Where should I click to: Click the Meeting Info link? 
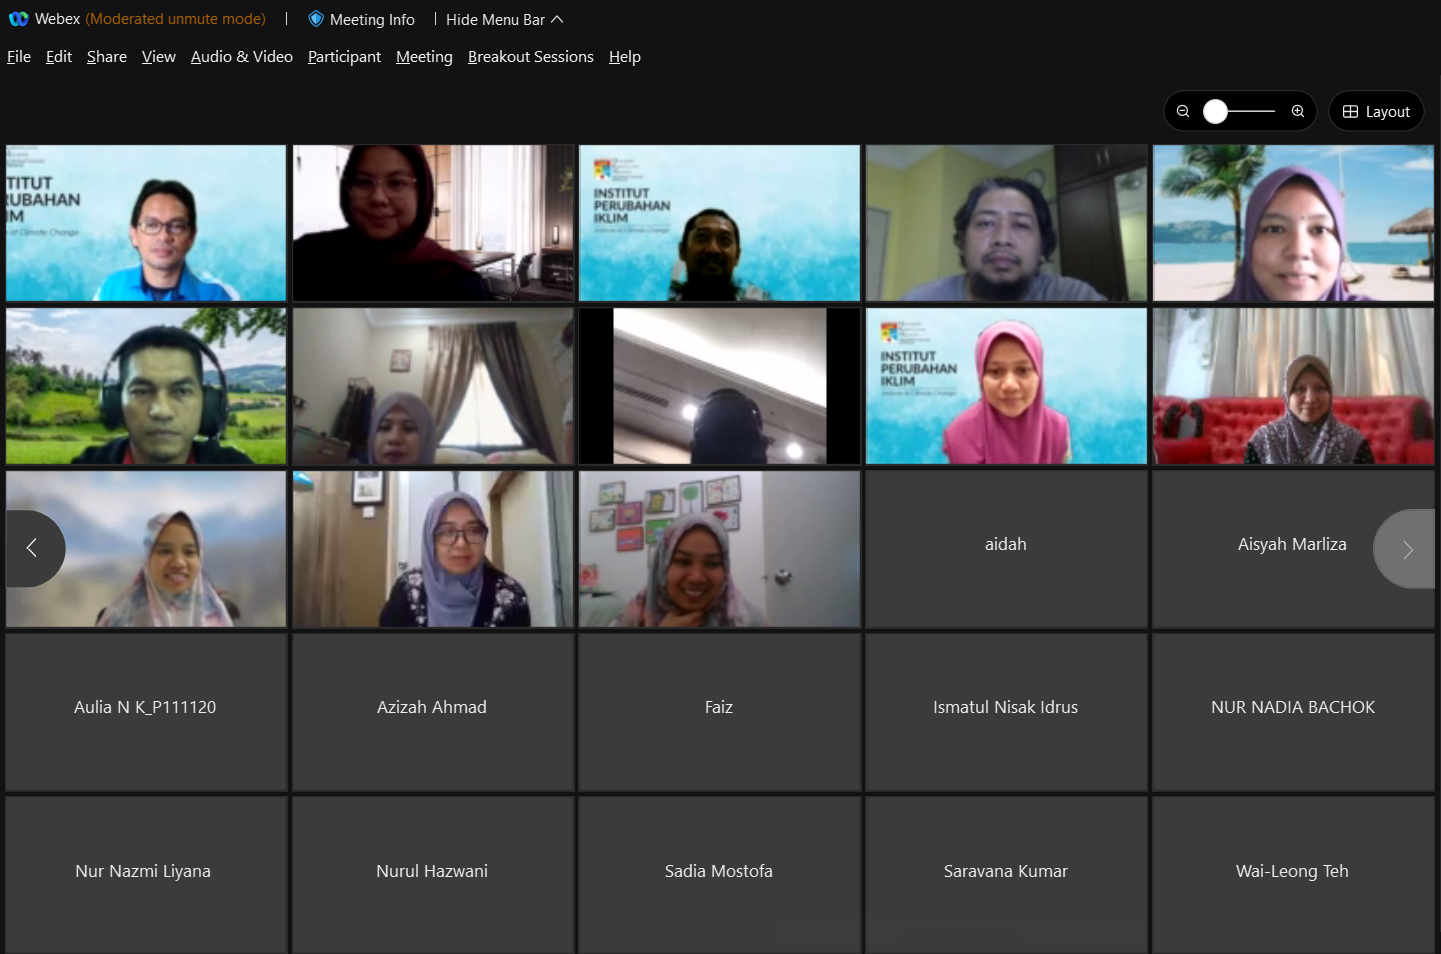tap(372, 20)
